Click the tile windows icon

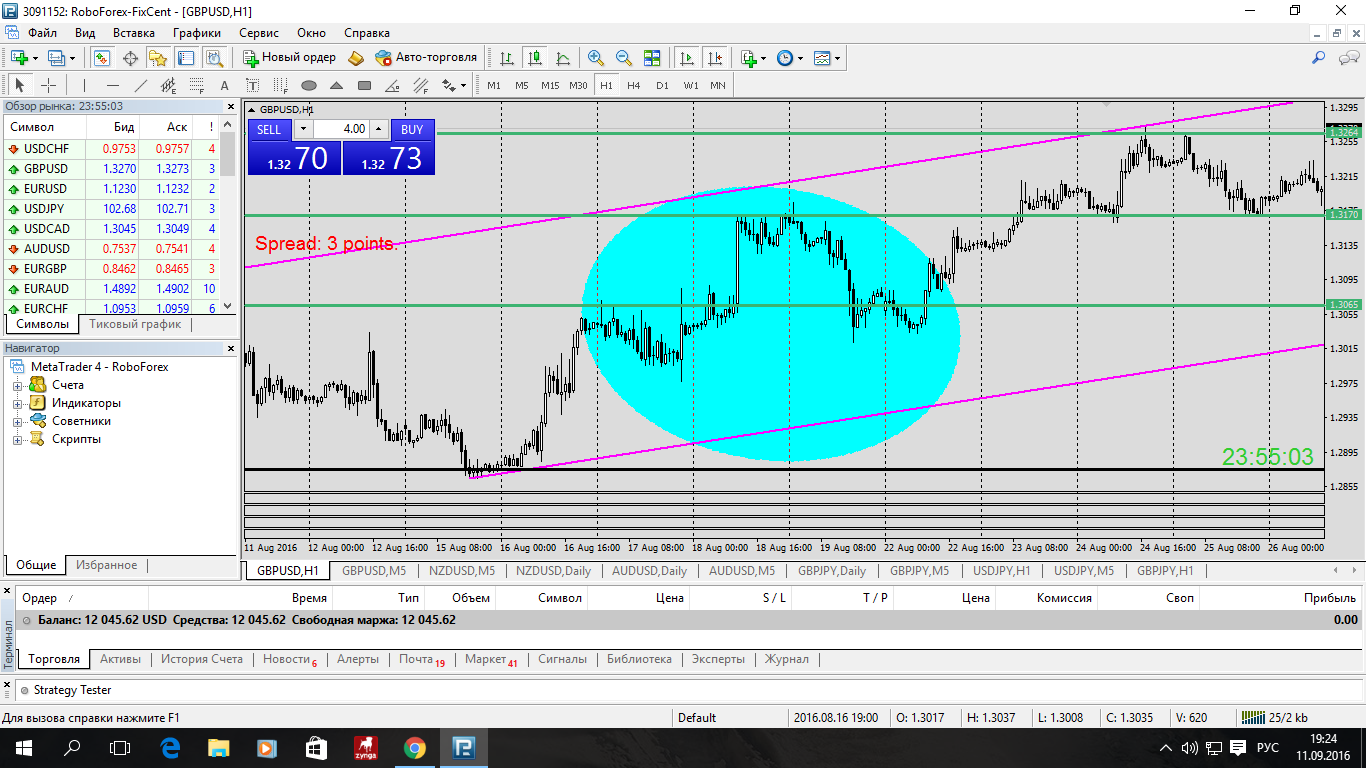click(x=652, y=58)
